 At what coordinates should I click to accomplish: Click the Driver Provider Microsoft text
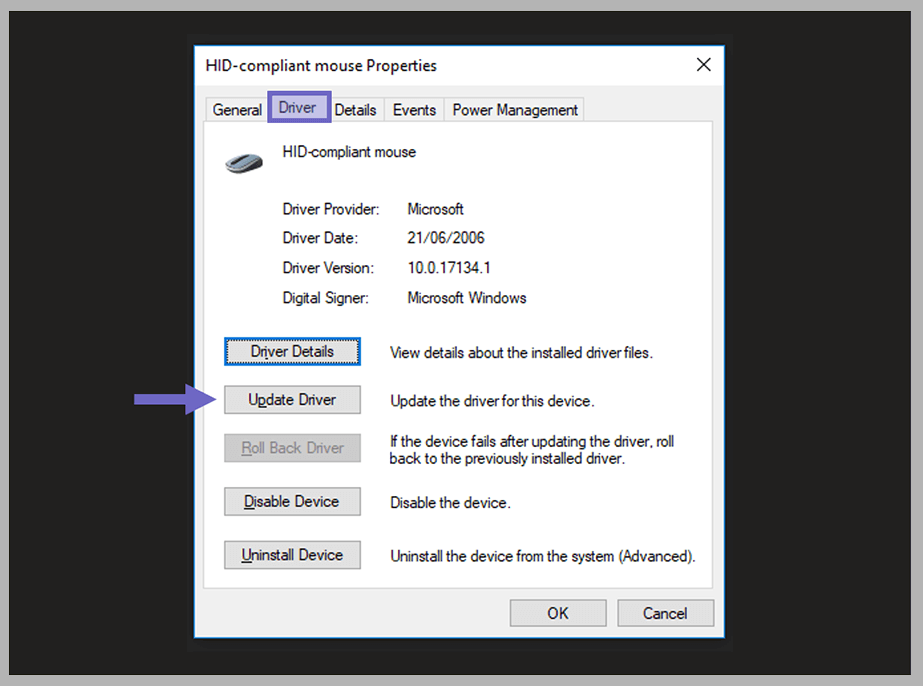coord(435,209)
